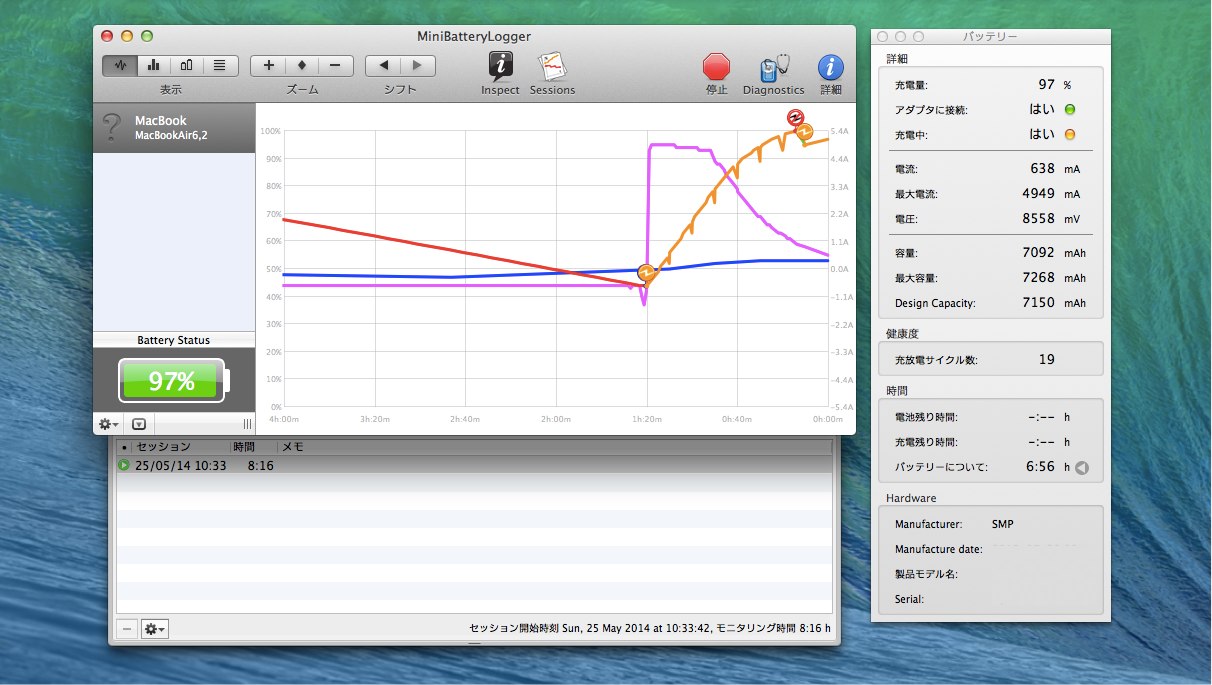This screenshot has height=685, width=1212.
Task: Open the sessions gear dropdown menu
Action: click(x=155, y=629)
